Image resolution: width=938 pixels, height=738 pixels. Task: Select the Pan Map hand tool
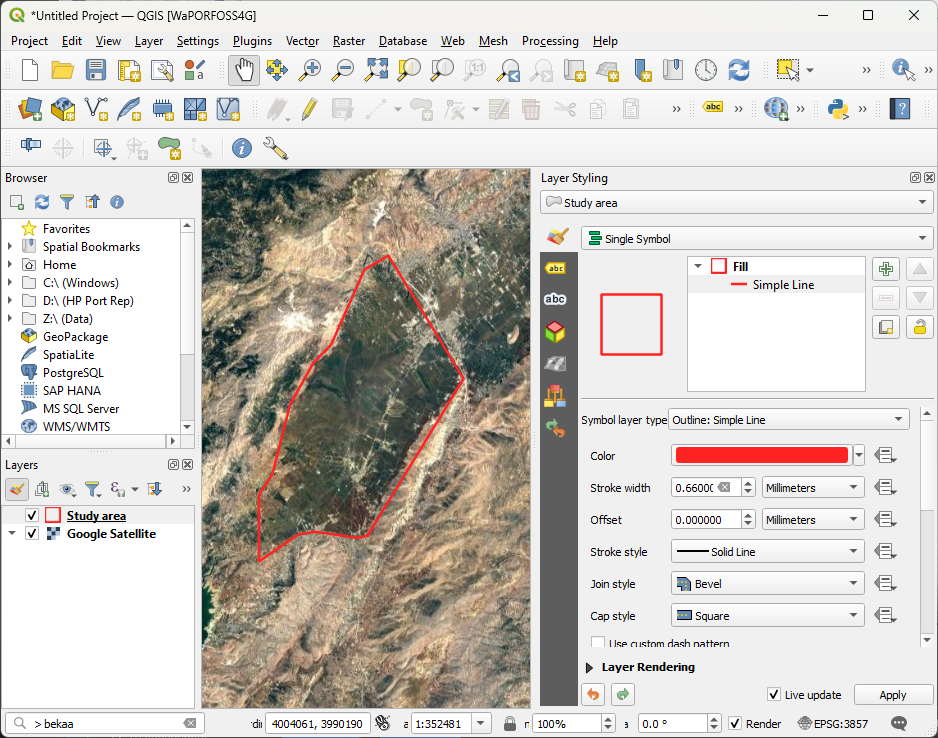click(x=244, y=69)
